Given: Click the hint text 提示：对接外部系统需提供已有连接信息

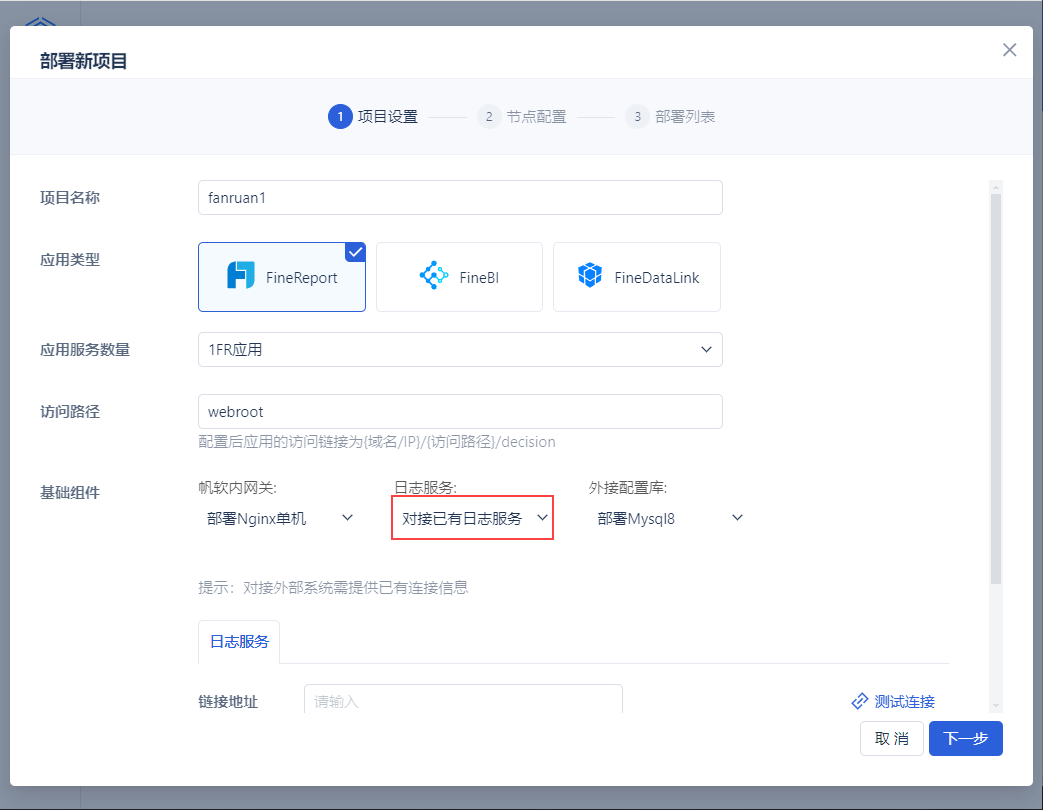Looking at the screenshot, I should click(333, 587).
